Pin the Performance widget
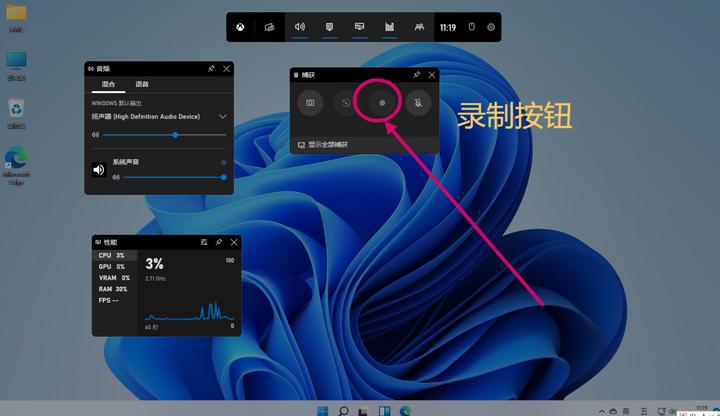This screenshot has height=416, width=720. pos(219,242)
